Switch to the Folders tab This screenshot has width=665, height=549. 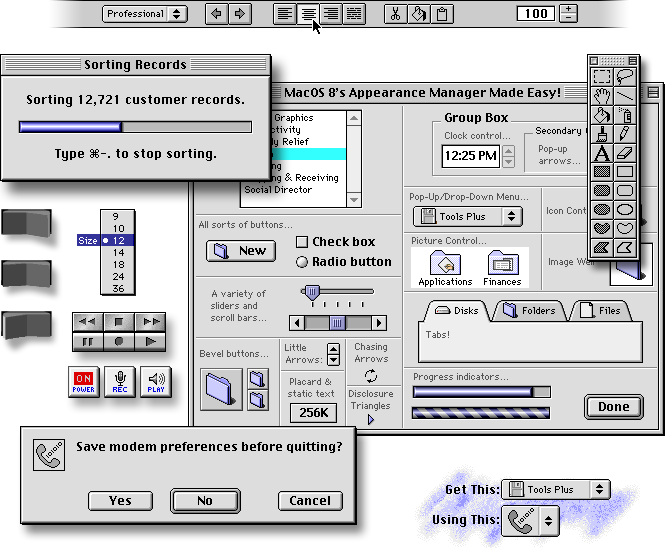pos(530,311)
